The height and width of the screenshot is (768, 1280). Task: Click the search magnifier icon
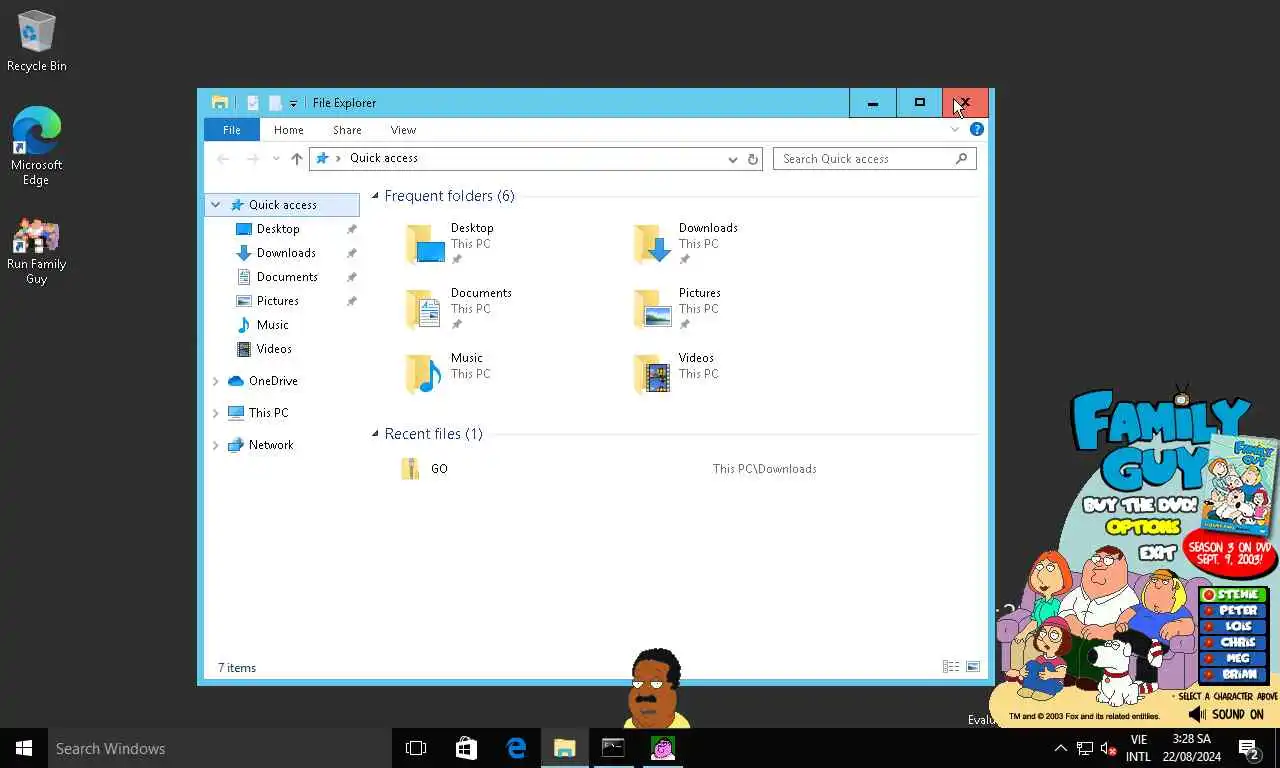[x=962, y=158]
